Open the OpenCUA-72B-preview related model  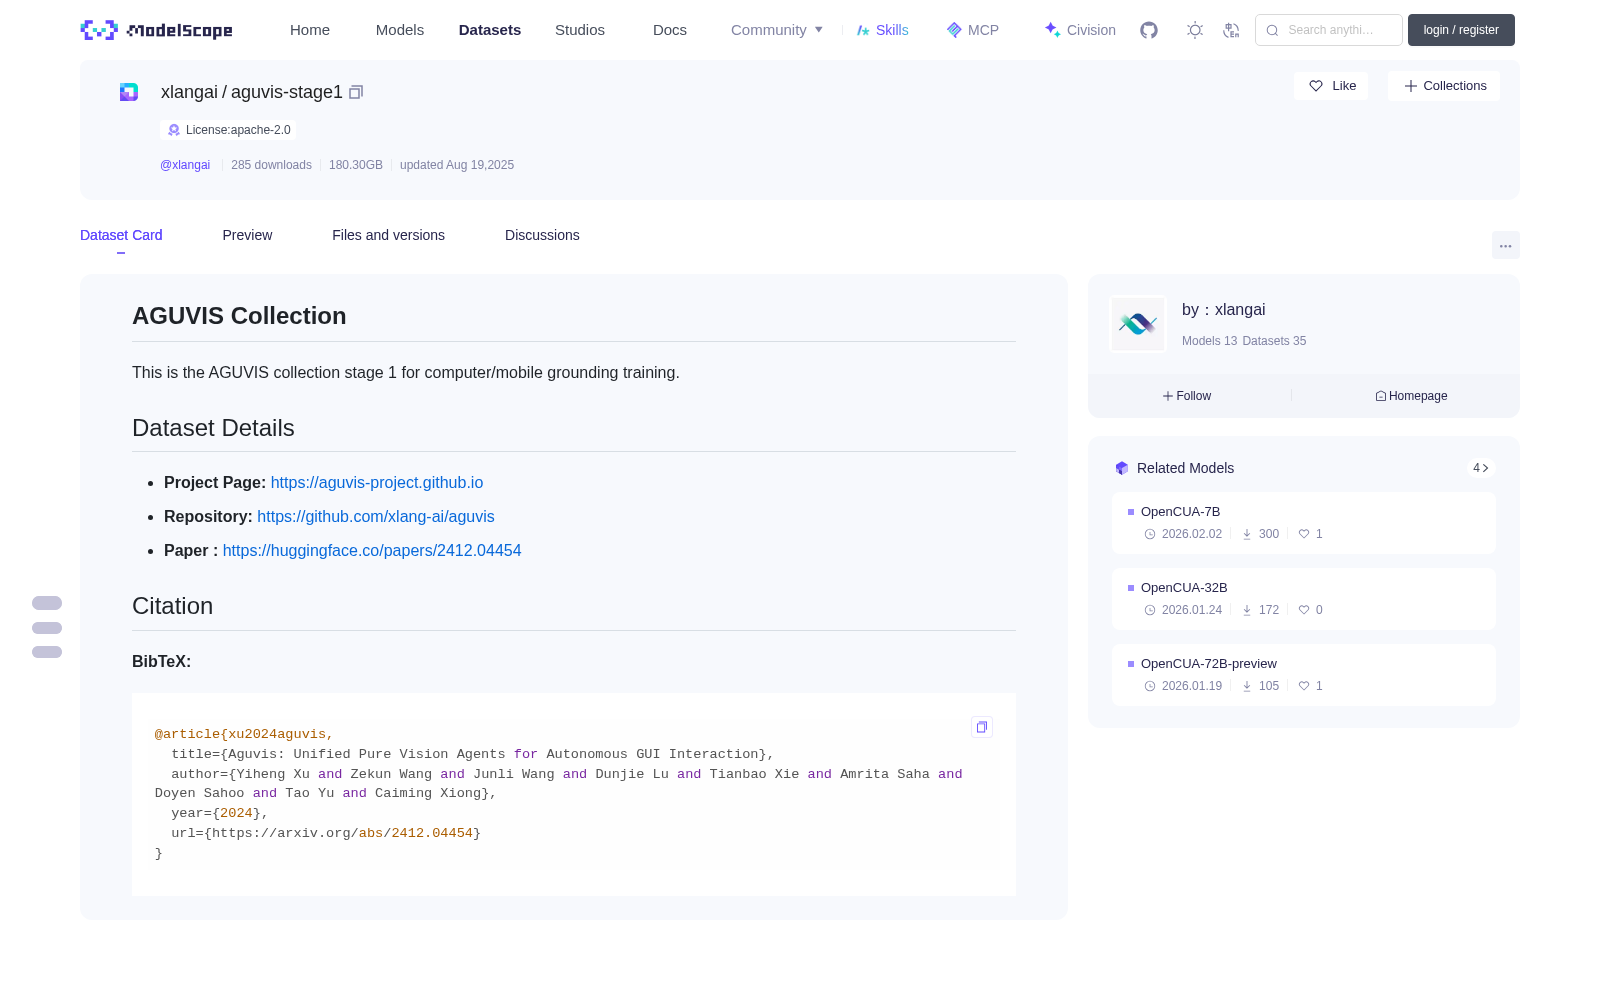tap(1304, 675)
